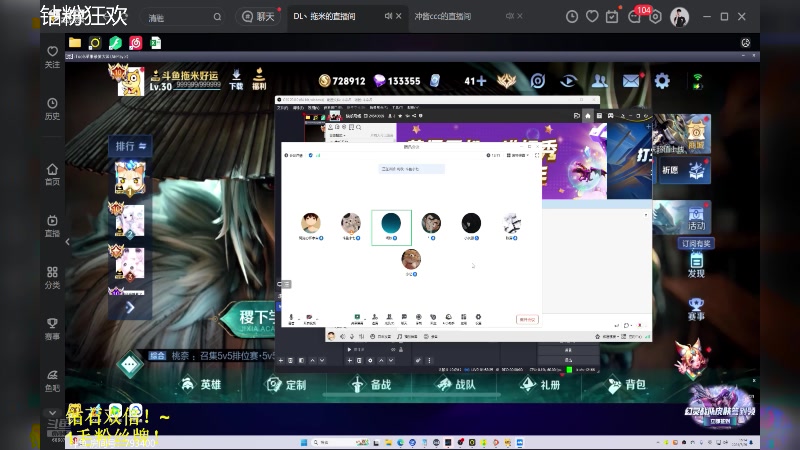Collapse the Douyu sidebar with left chevron

[67, 242]
